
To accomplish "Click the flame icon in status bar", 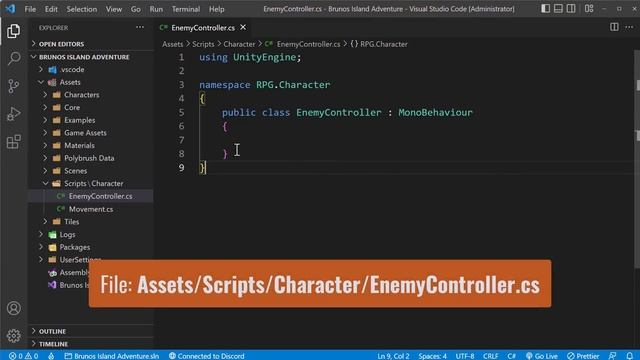I will (x=51, y=356).
